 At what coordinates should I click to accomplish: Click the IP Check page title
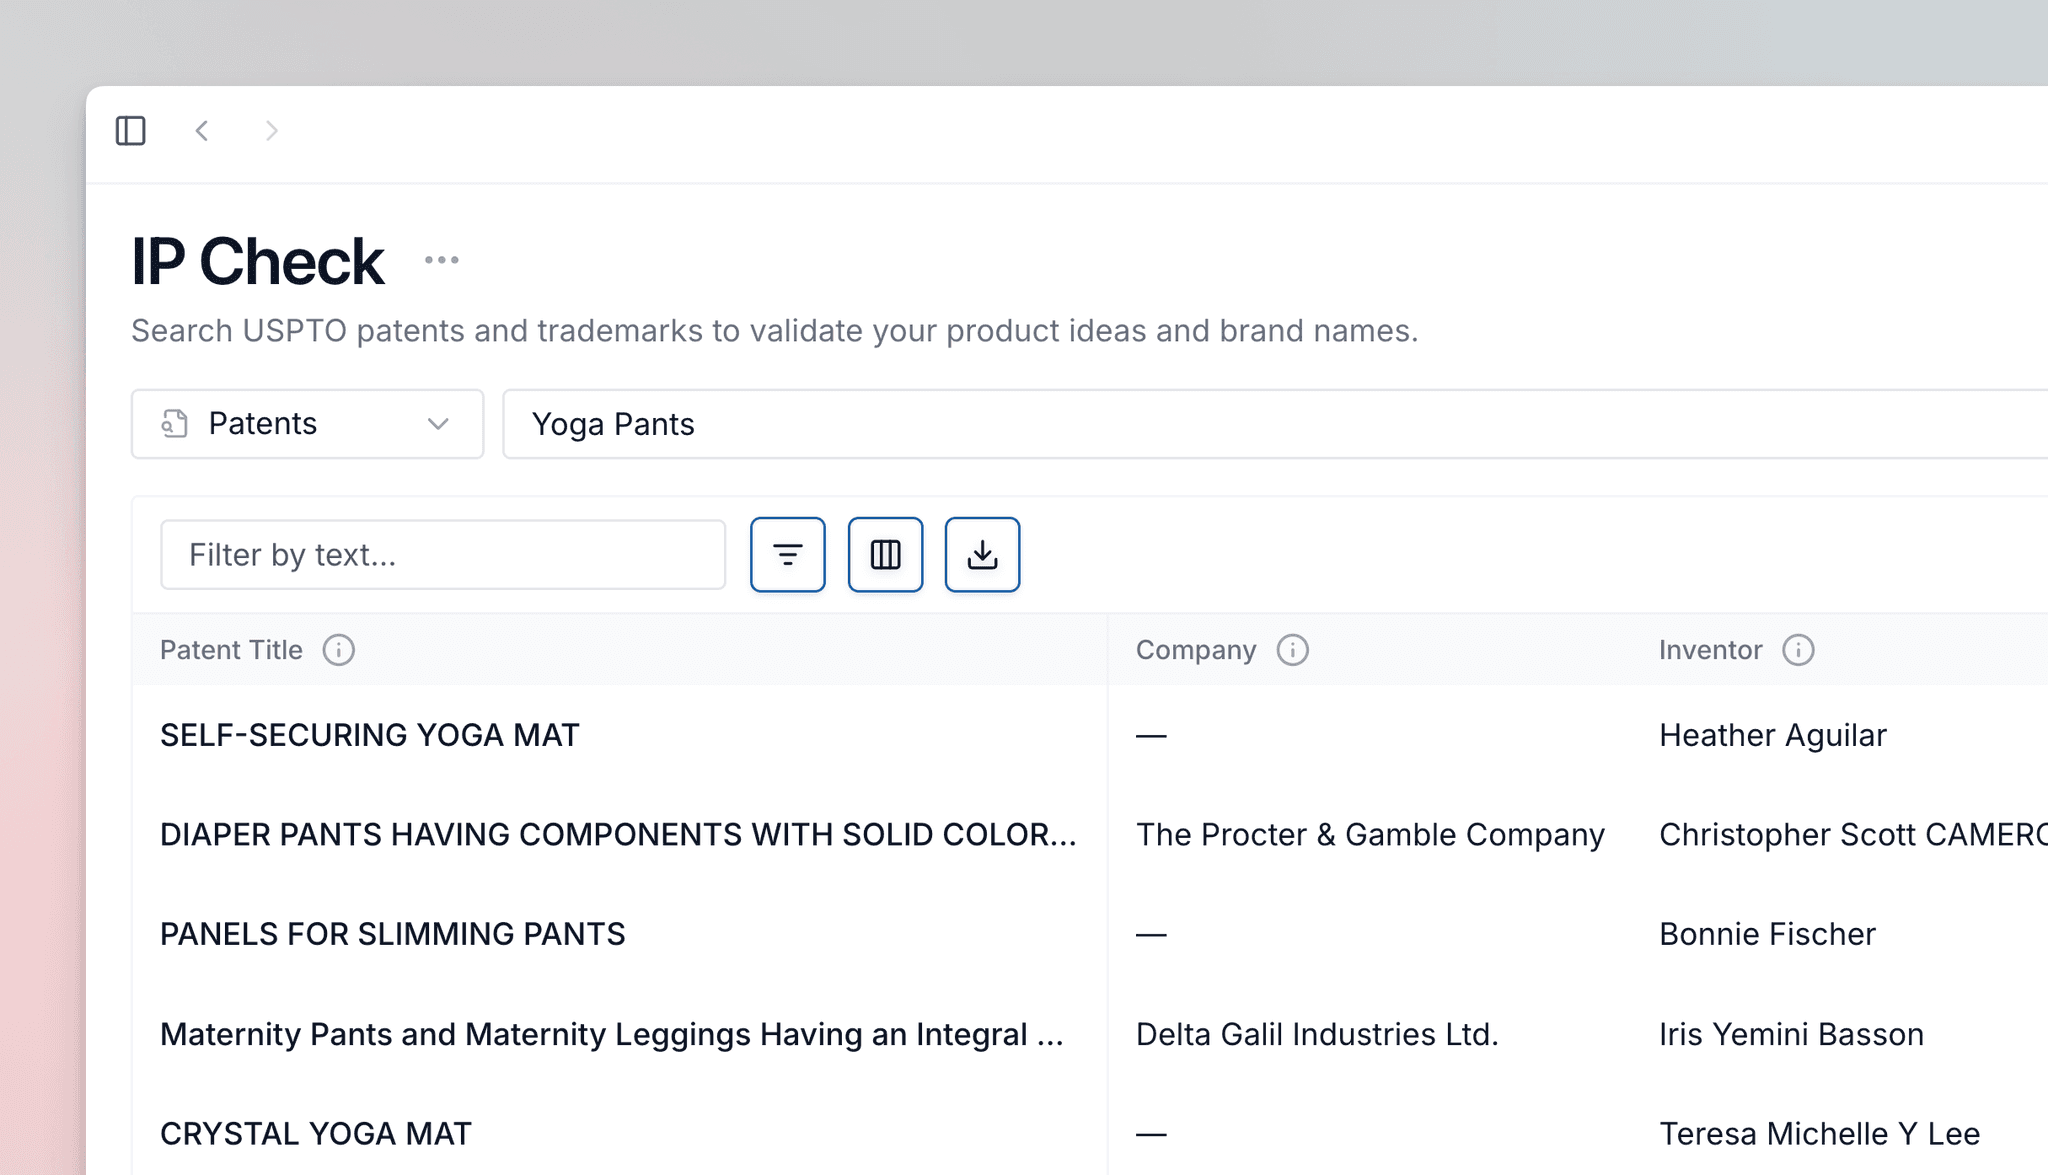257,262
